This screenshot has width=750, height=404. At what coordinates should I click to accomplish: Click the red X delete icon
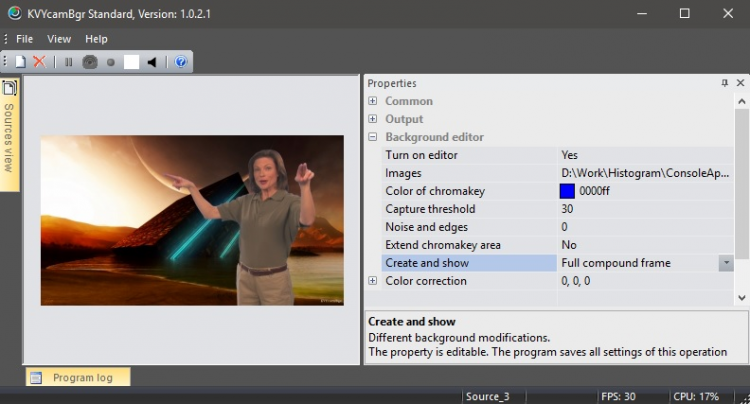pyautogui.click(x=39, y=62)
